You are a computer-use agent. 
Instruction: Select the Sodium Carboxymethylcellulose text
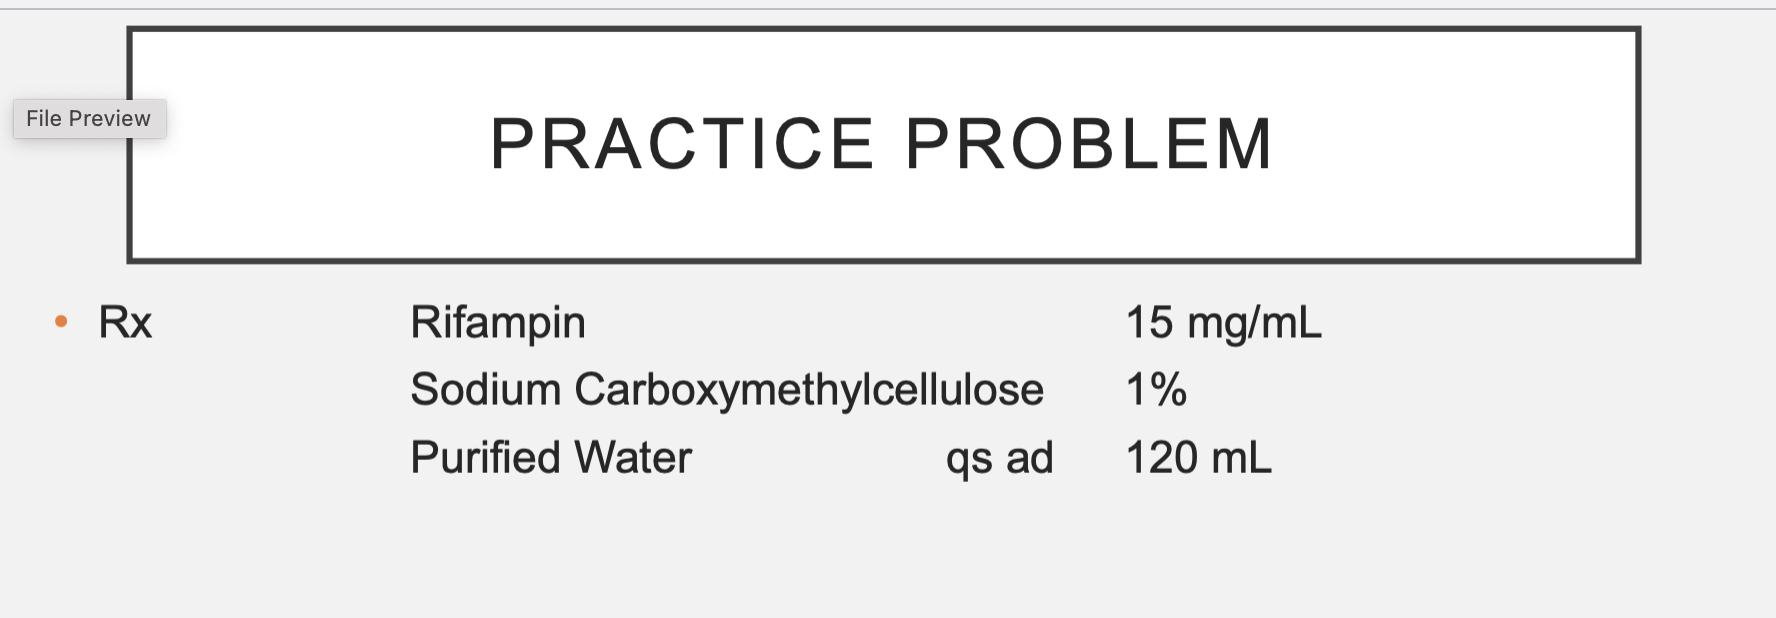[727, 391]
